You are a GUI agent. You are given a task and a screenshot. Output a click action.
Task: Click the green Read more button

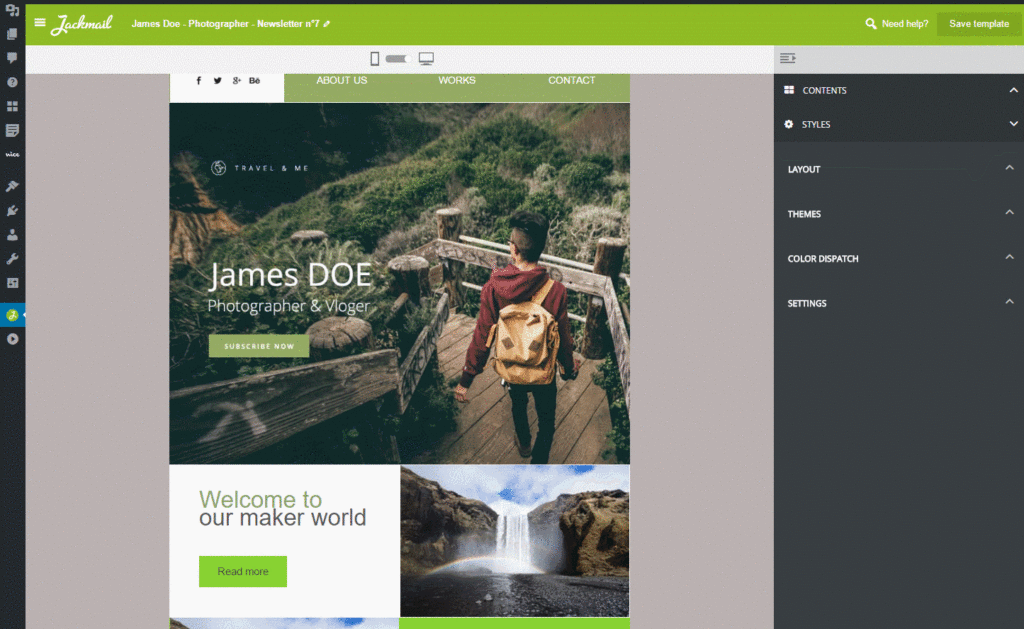[x=243, y=572]
